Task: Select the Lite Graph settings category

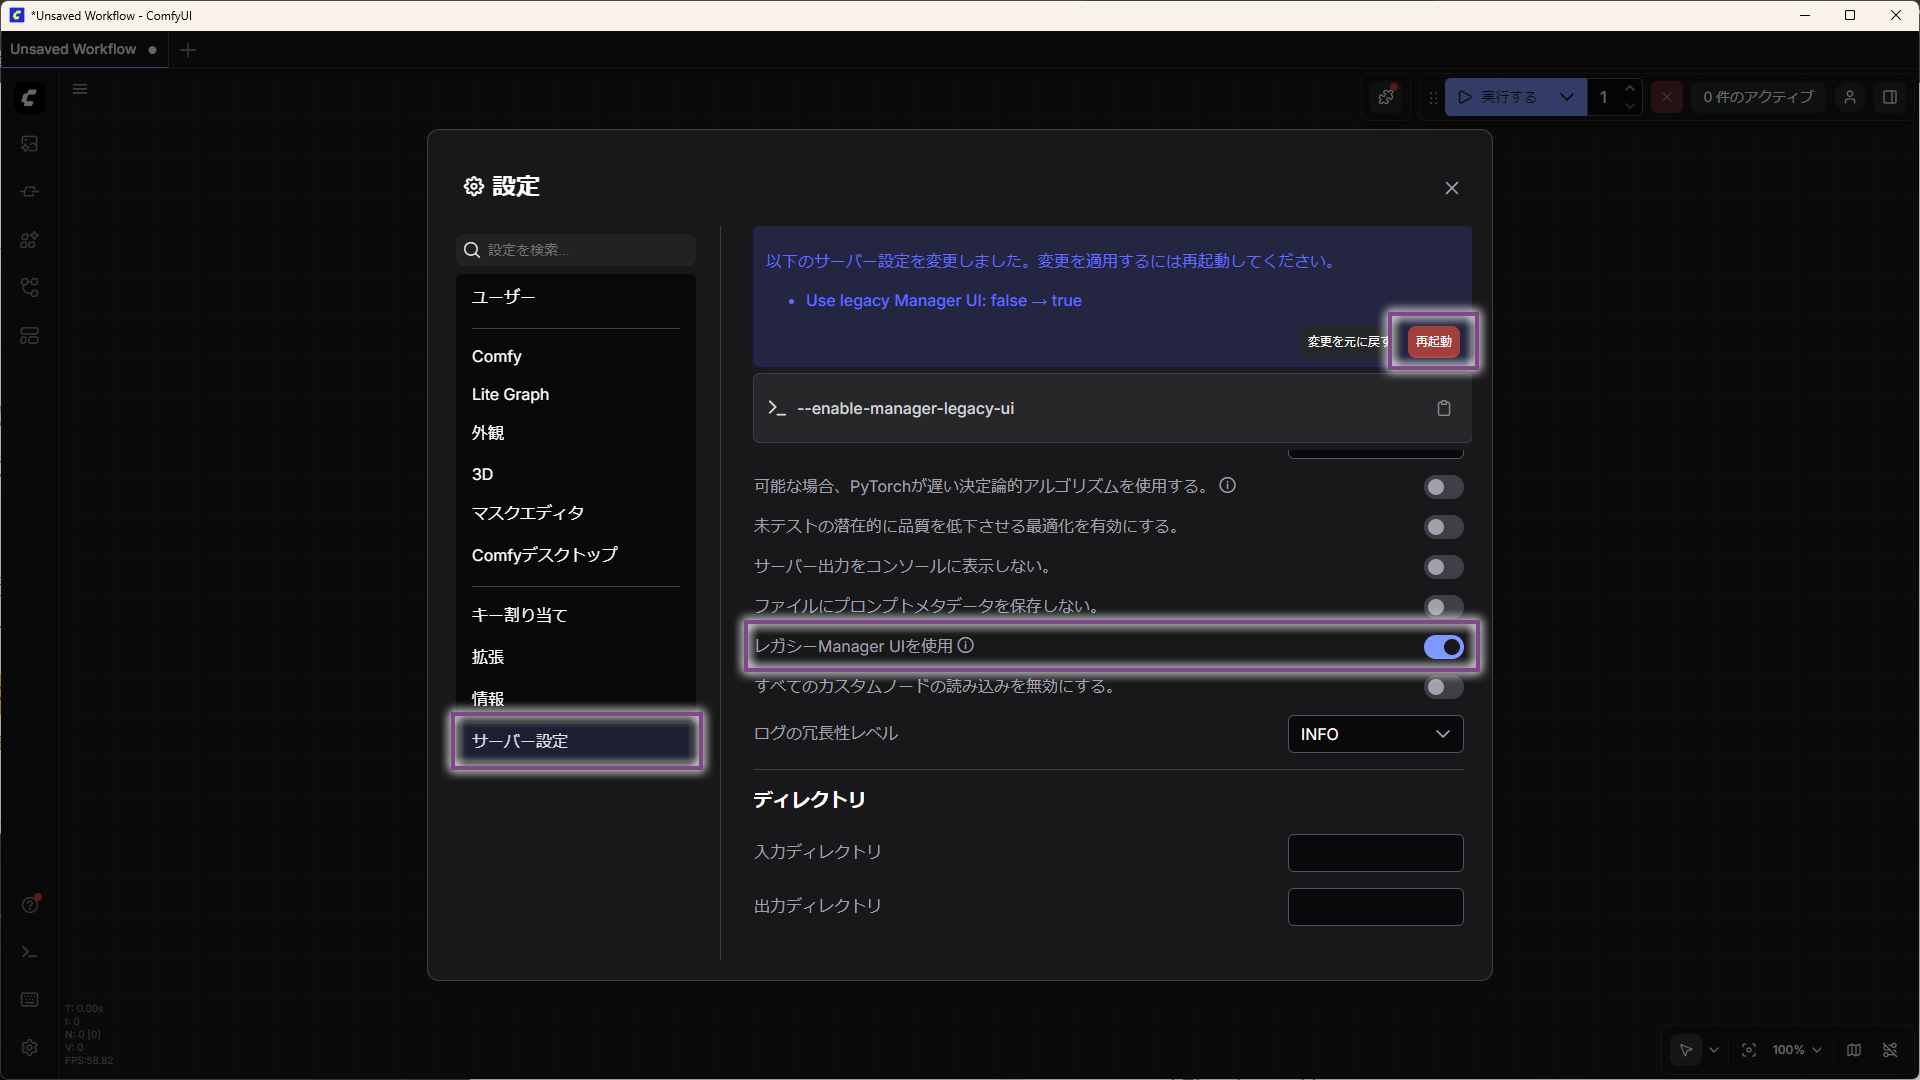Action: pyautogui.click(x=510, y=394)
